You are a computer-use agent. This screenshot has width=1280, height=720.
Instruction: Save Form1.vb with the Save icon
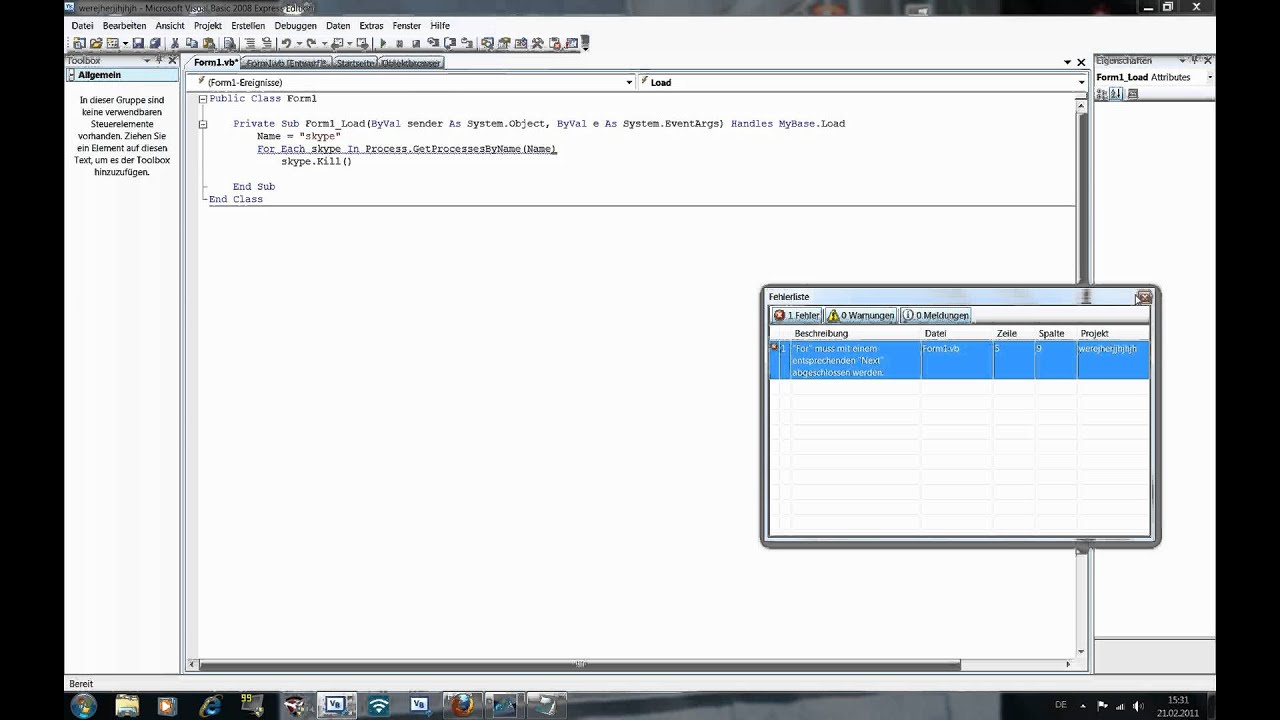[139, 43]
